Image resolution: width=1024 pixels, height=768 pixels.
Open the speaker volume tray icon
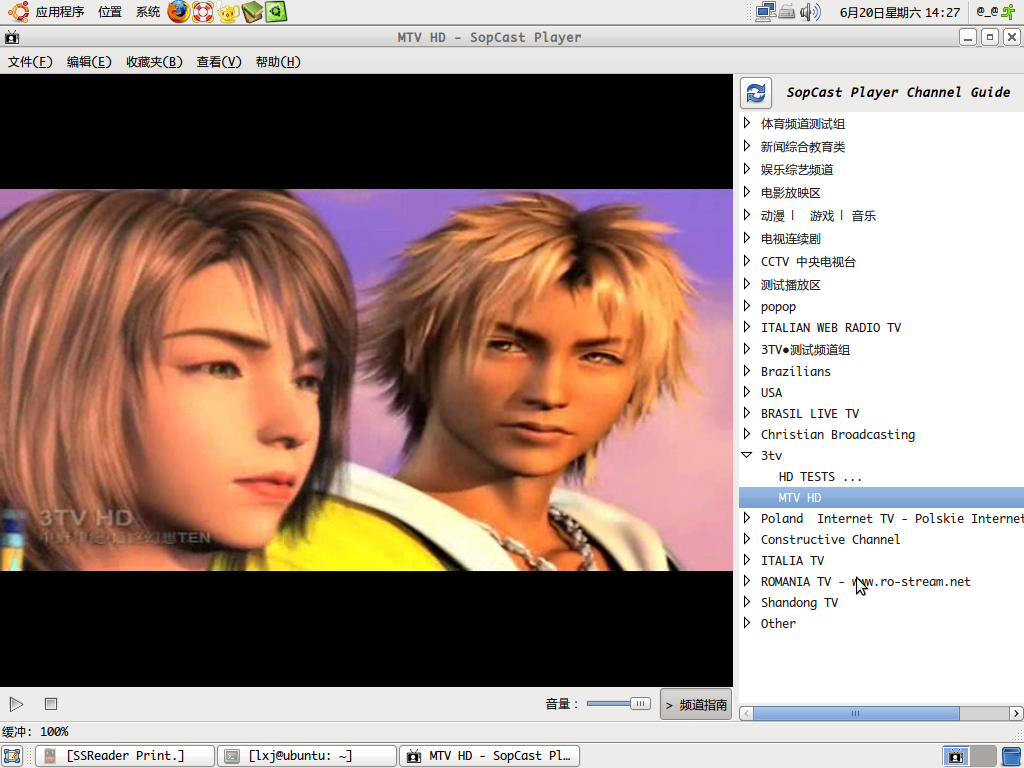coord(810,12)
